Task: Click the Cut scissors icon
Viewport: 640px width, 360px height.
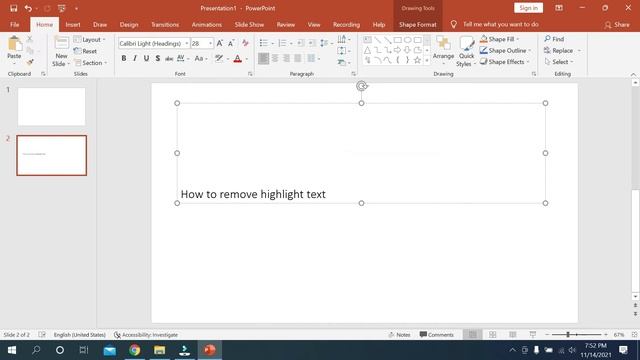Action: [x=30, y=39]
